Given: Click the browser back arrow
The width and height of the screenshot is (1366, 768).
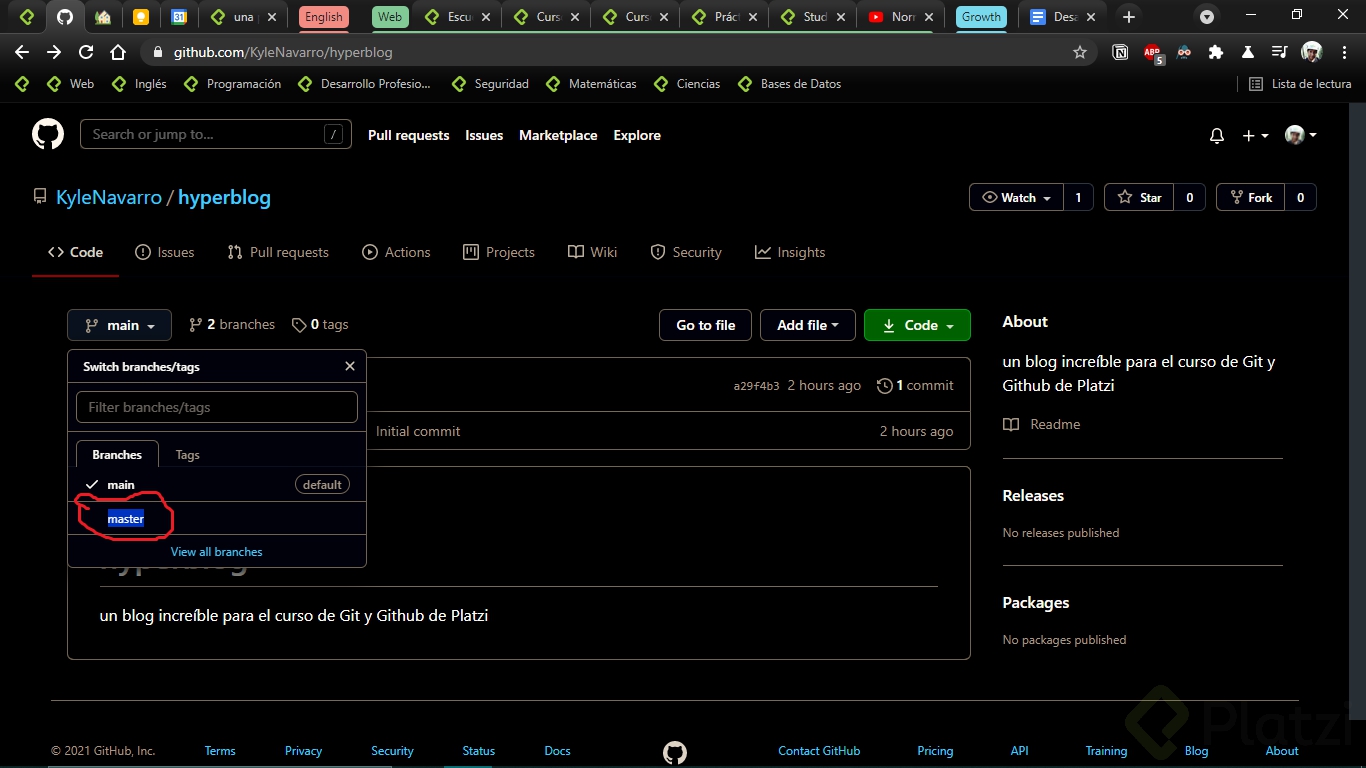Looking at the screenshot, I should pos(22,52).
